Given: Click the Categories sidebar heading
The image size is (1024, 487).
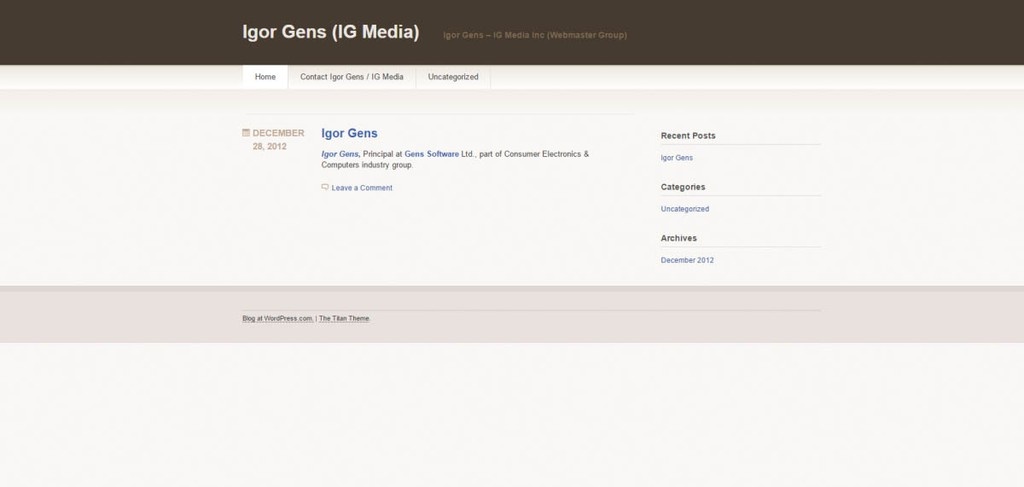Looking at the screenshot, I should 683,187.
